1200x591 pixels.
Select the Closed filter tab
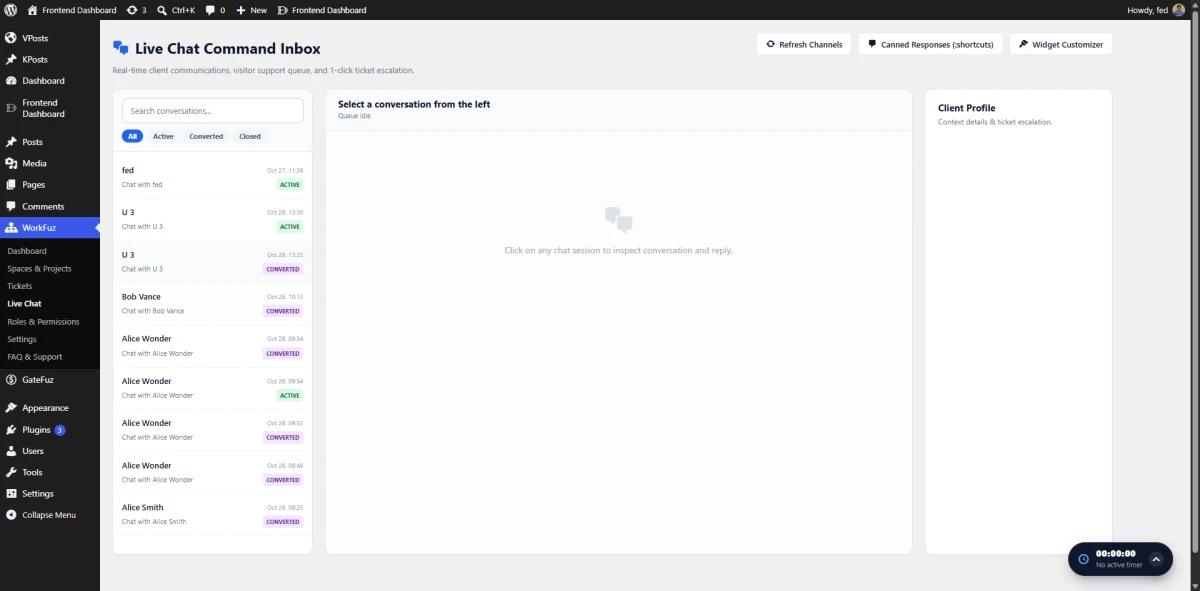[x=250, y=136]
